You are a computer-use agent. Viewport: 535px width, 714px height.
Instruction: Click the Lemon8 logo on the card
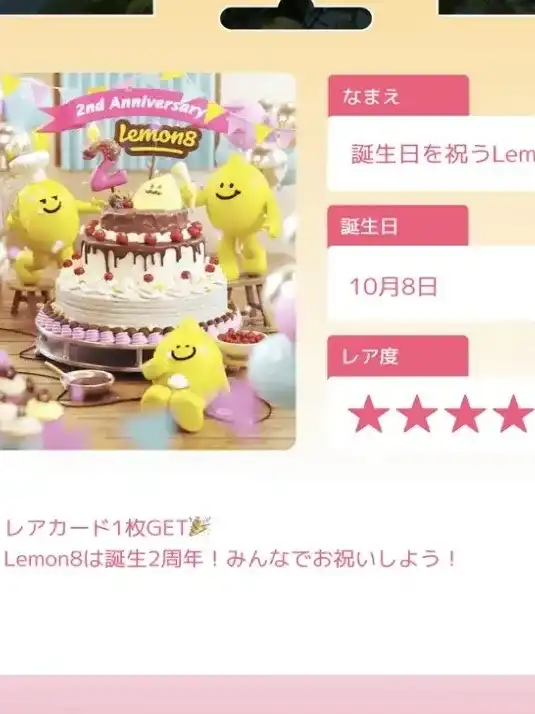coord(157,136)
